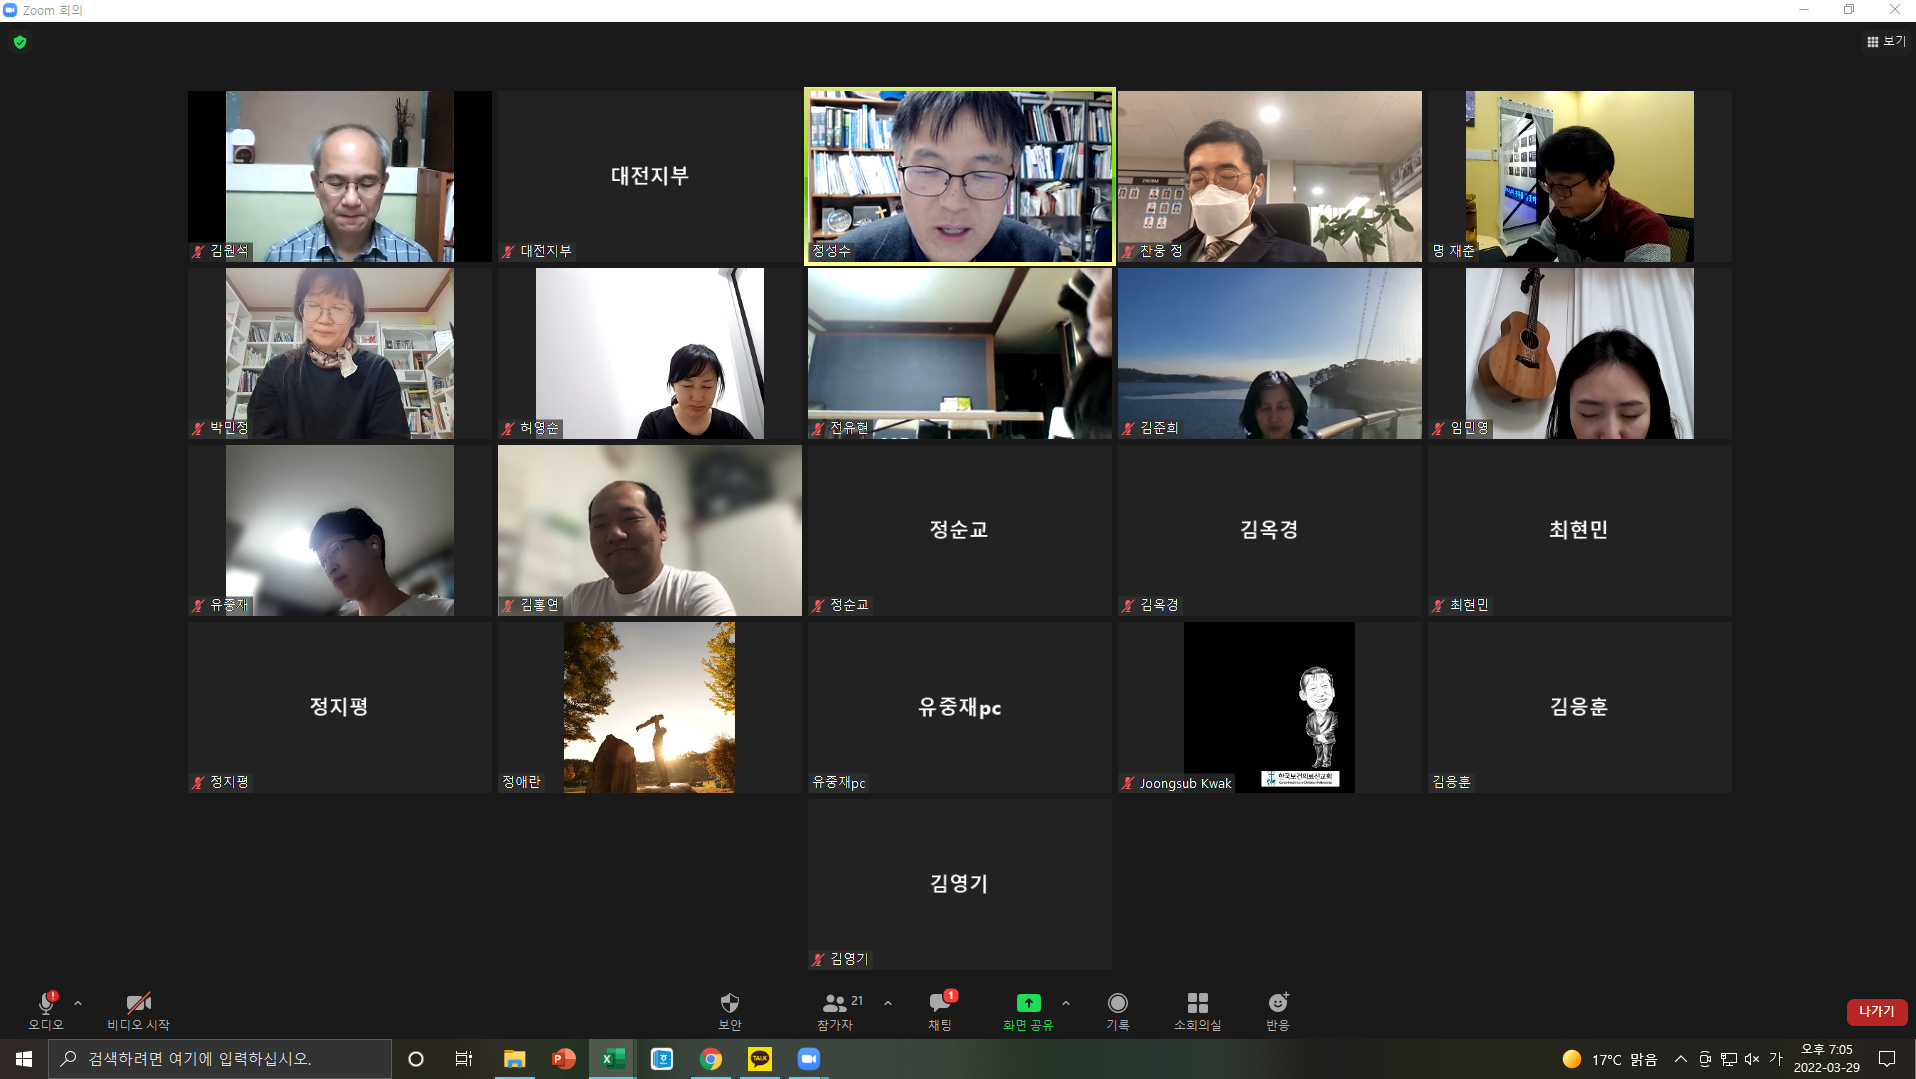Open the Windows notification center
Image resolution: width=1916 pixels, height=1079 pixels.
pyautogui.click(x=1887, y=1059)
